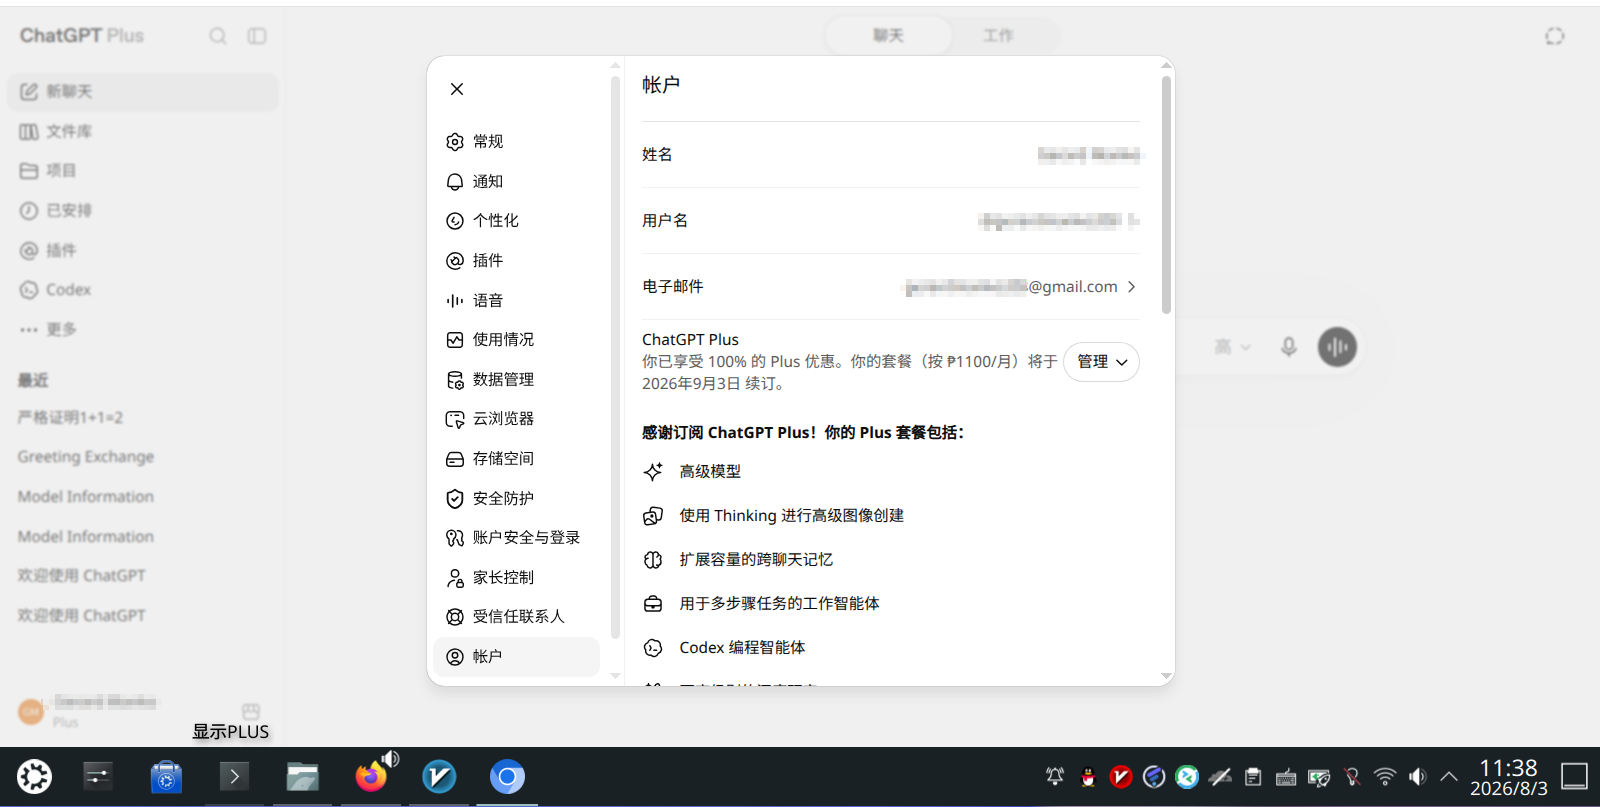Viewport: 1600px width, 807px height.
Task: Click the notification bell icon in the tray
Action: pos(1055,777)
